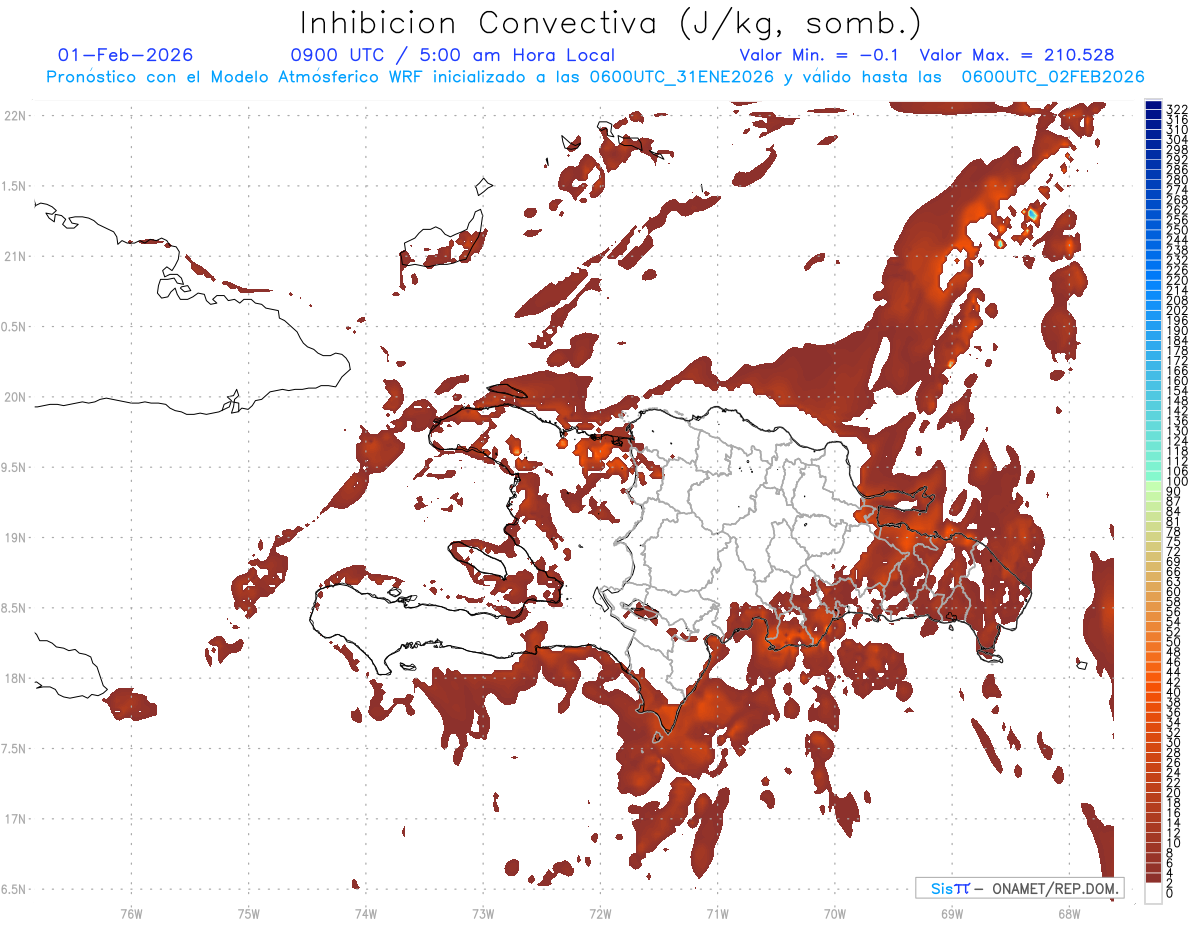Click the '76W' longitude label
1200x927 pixels.
tap(131, 913)
